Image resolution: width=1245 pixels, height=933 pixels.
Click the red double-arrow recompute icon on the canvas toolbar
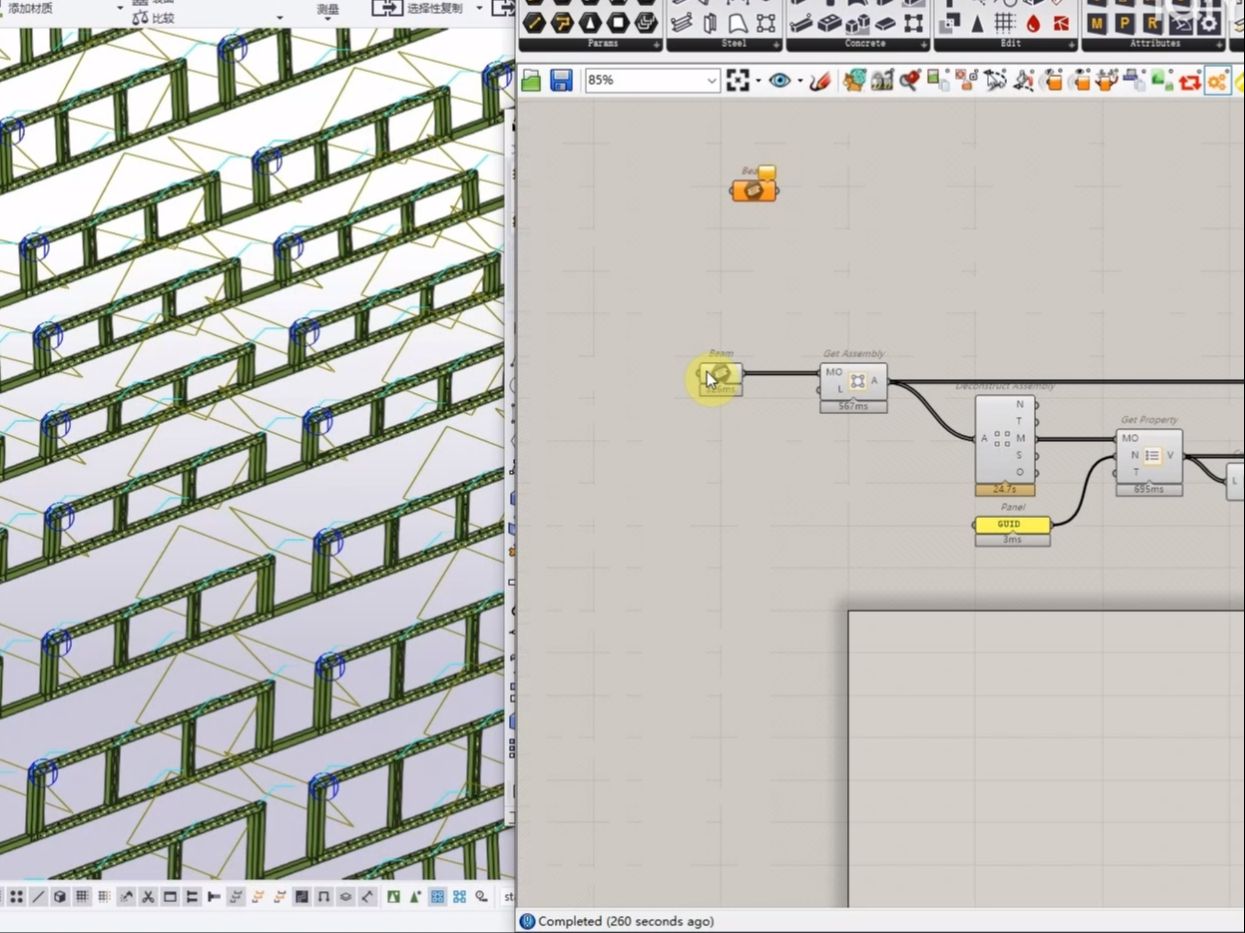(x=1188, y=81)
